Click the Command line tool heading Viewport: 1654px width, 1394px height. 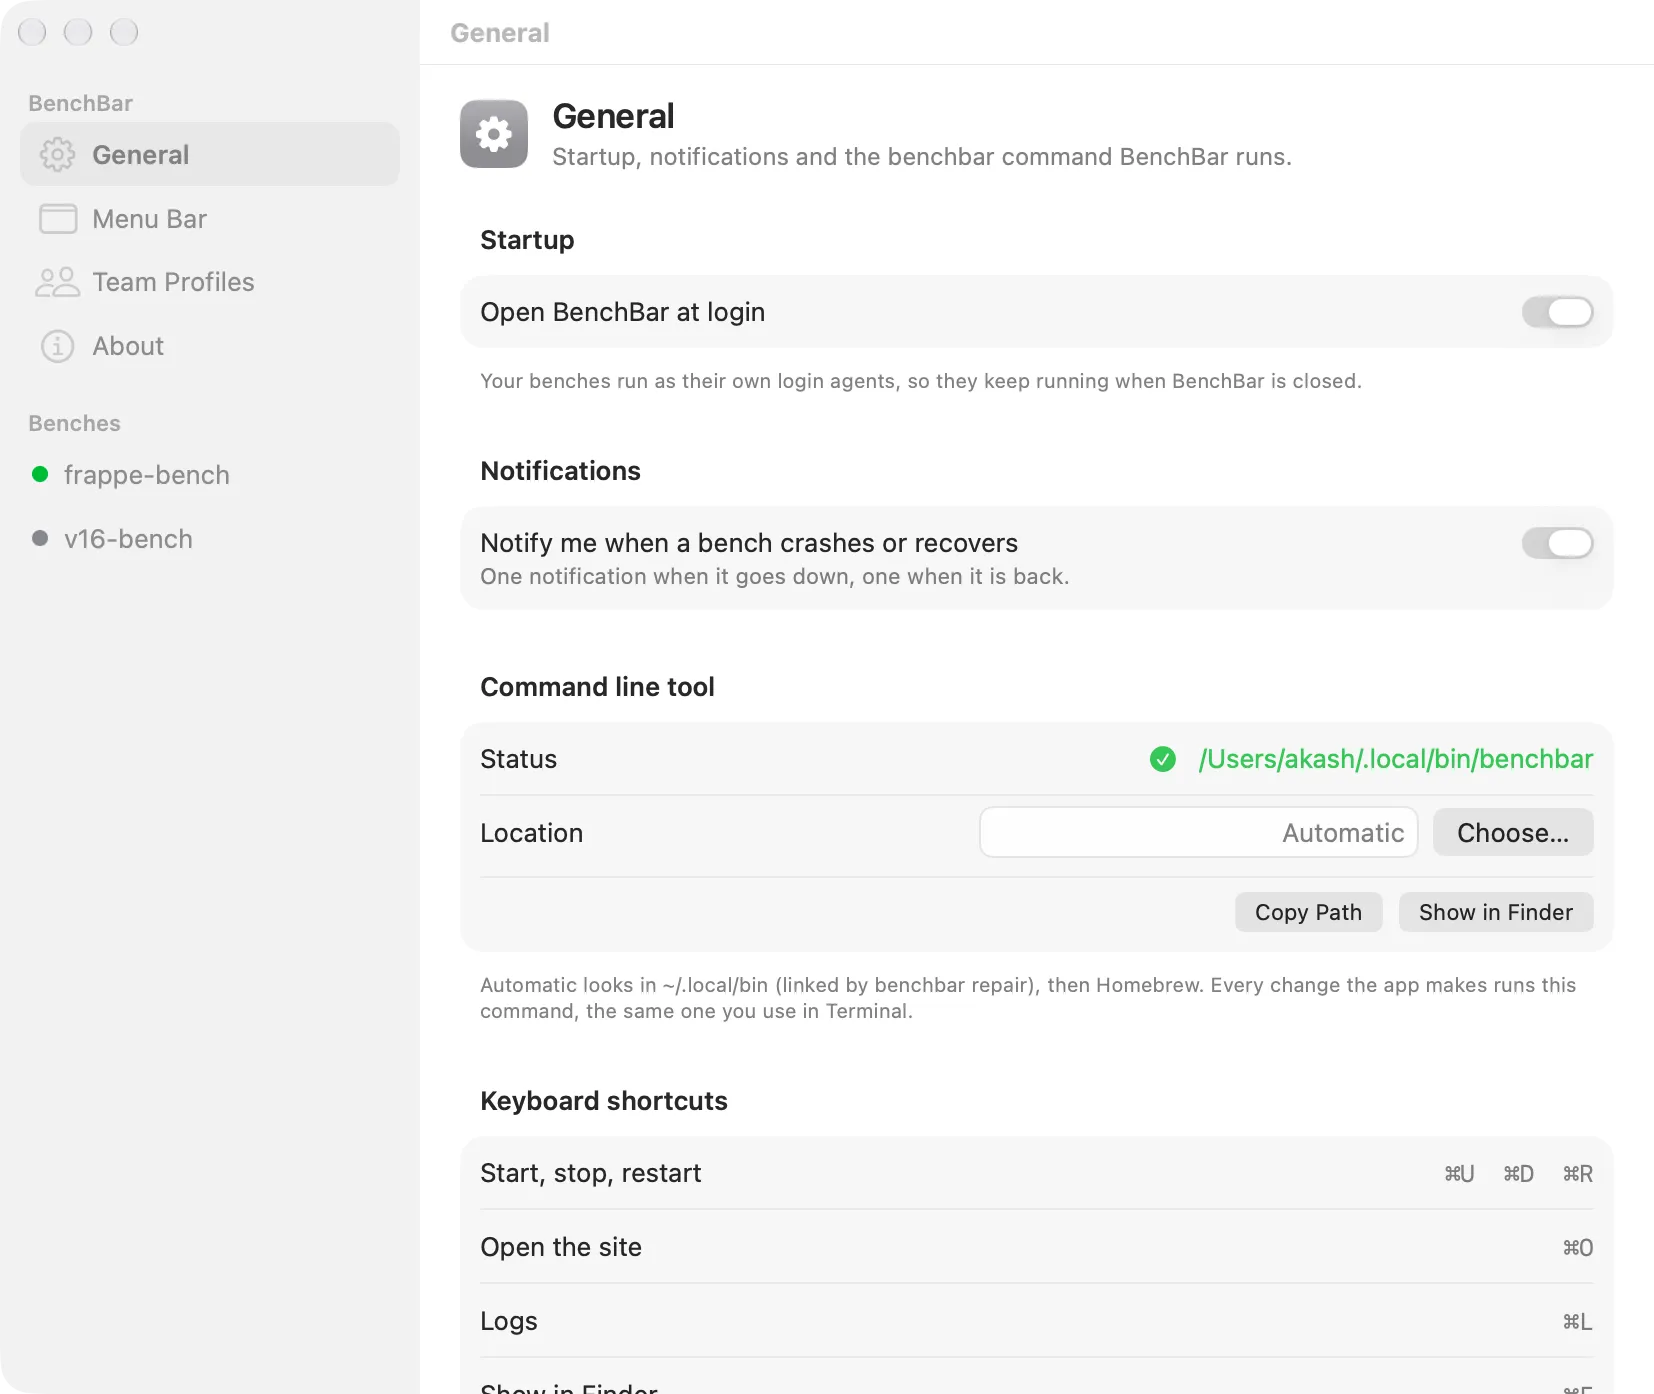(597, 687)
